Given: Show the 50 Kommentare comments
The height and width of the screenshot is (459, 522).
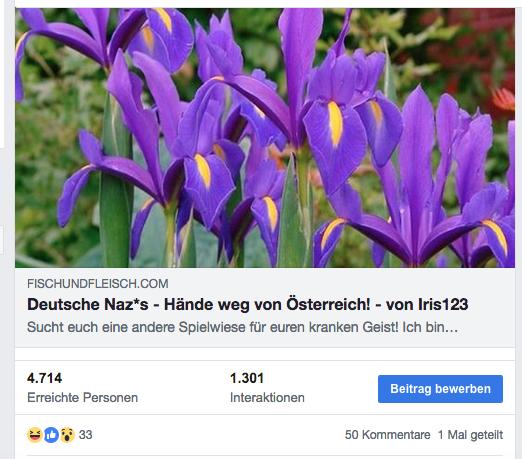Looking at the screenshot, I should pos(387,435).
